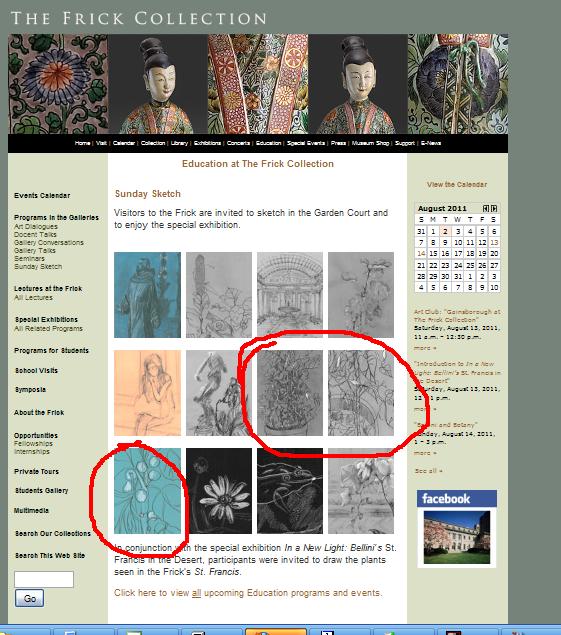The height and width of the screenshot is (635, 561).
Task: Open Search Our Collections link
Action: (53, 534)
